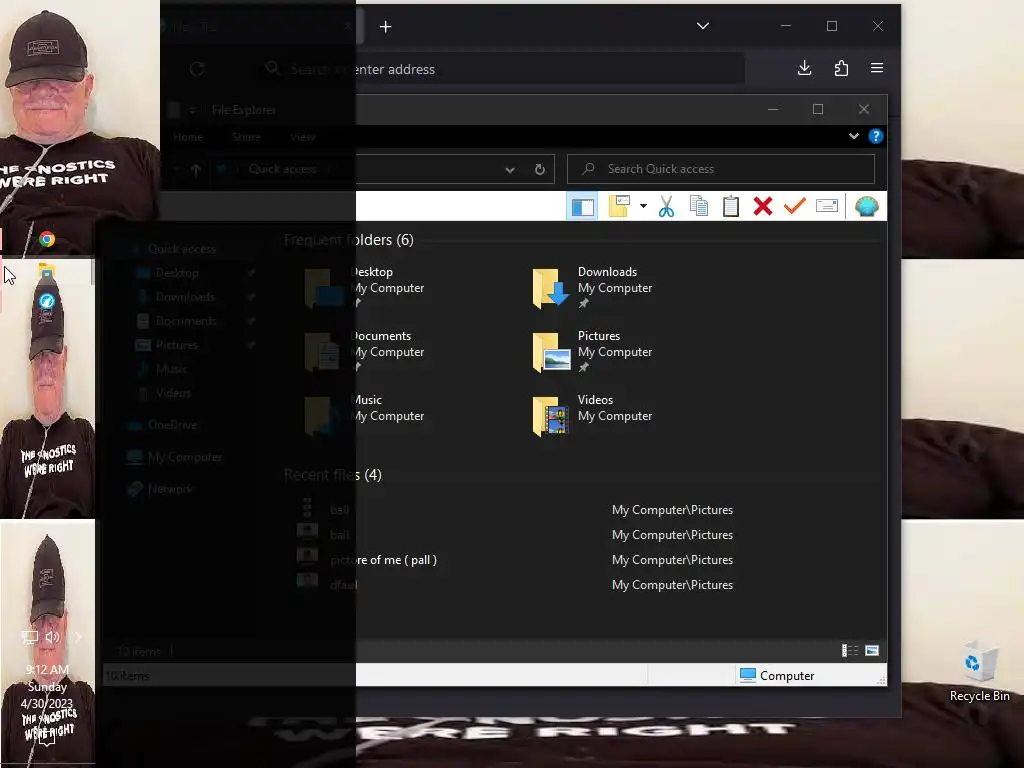Click the Copy icon in toolbar
The height and width of the screenshot is (768, 1024).
[699, 206]
